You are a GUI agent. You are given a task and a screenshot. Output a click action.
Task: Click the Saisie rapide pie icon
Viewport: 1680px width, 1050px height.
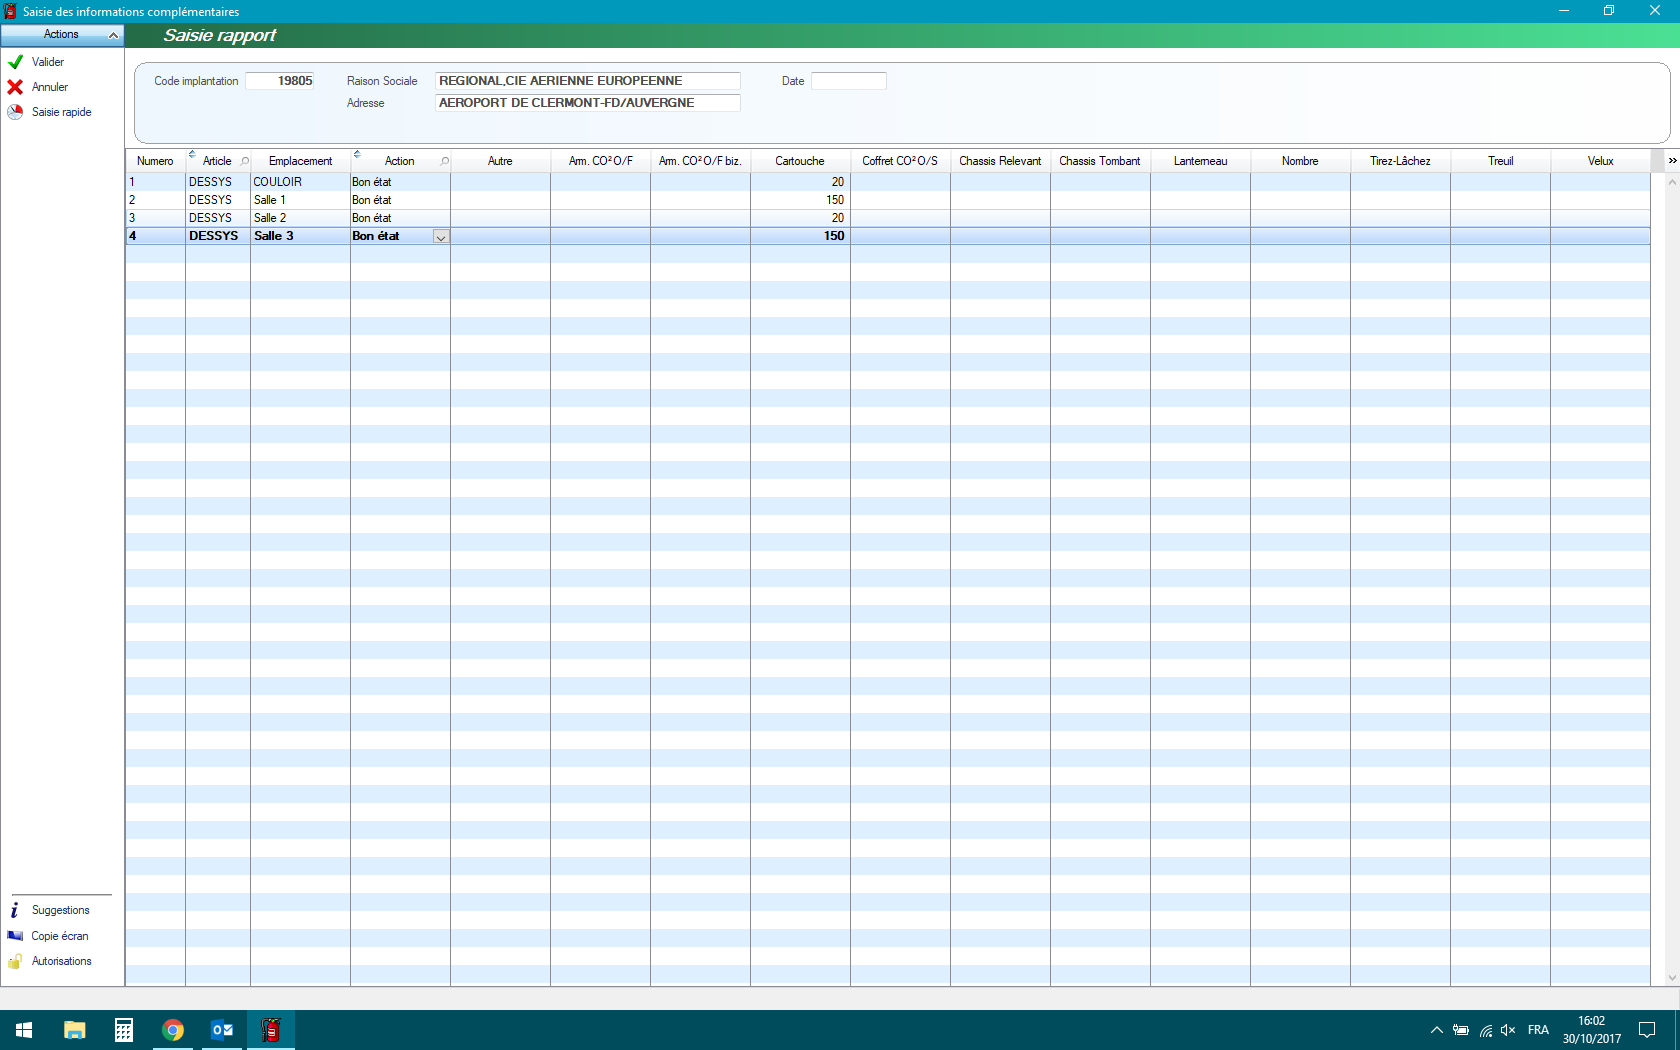(15, 112)
